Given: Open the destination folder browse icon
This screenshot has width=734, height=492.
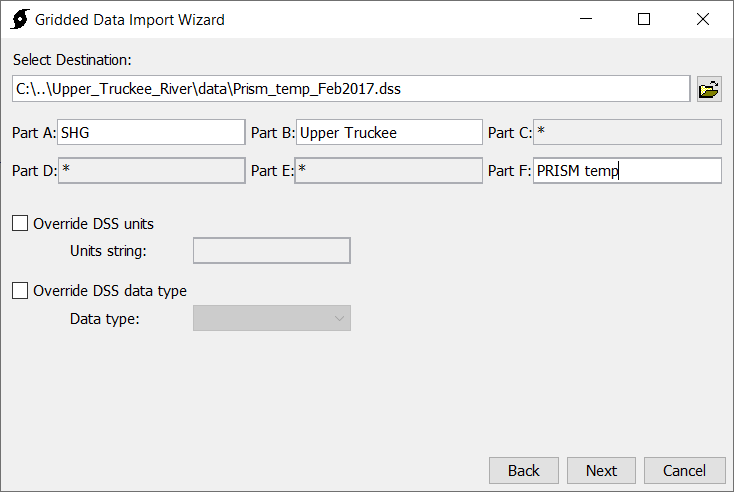Looking at the screenshot, I should point(709,89).
